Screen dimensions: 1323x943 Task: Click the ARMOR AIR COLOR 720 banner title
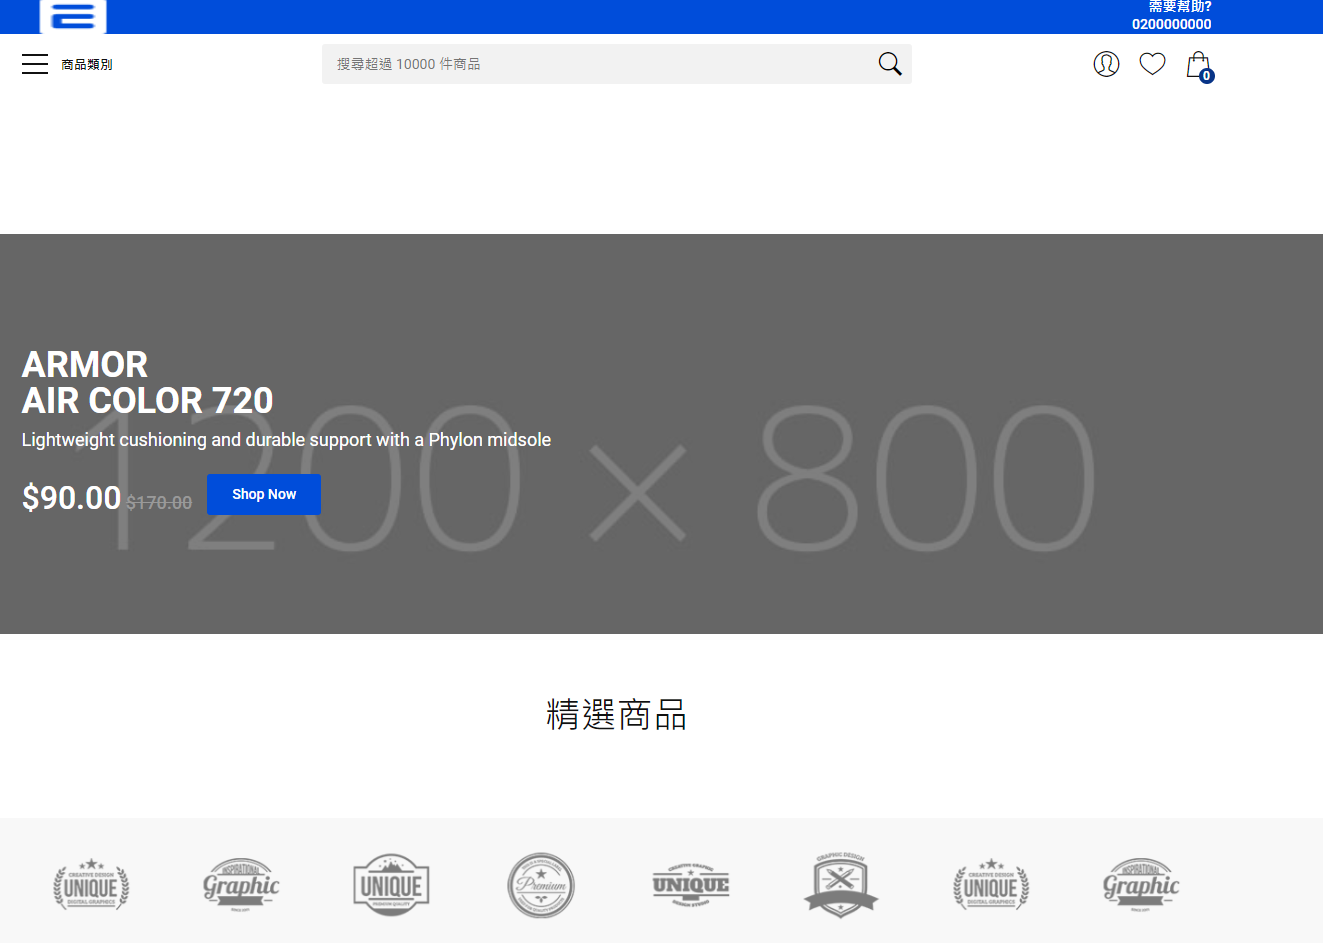coord(147,382)
